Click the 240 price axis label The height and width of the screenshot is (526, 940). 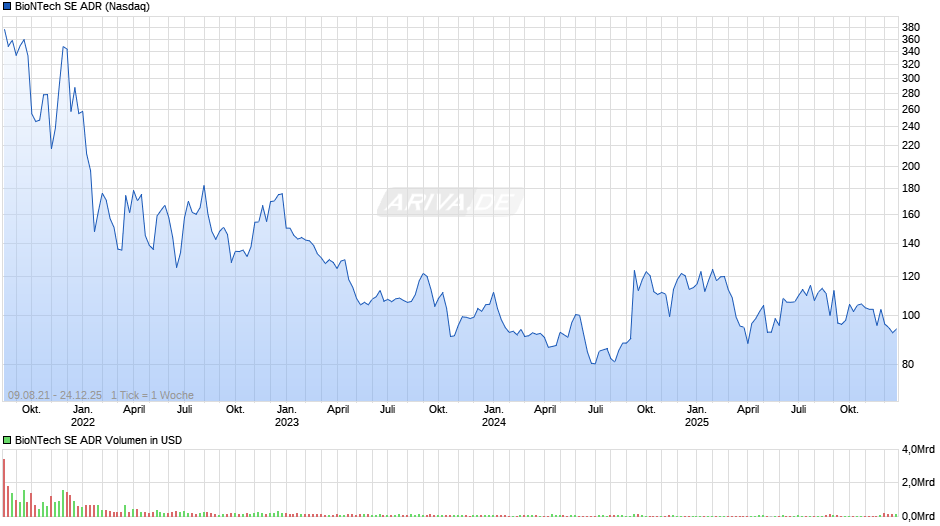click(911, 127)
